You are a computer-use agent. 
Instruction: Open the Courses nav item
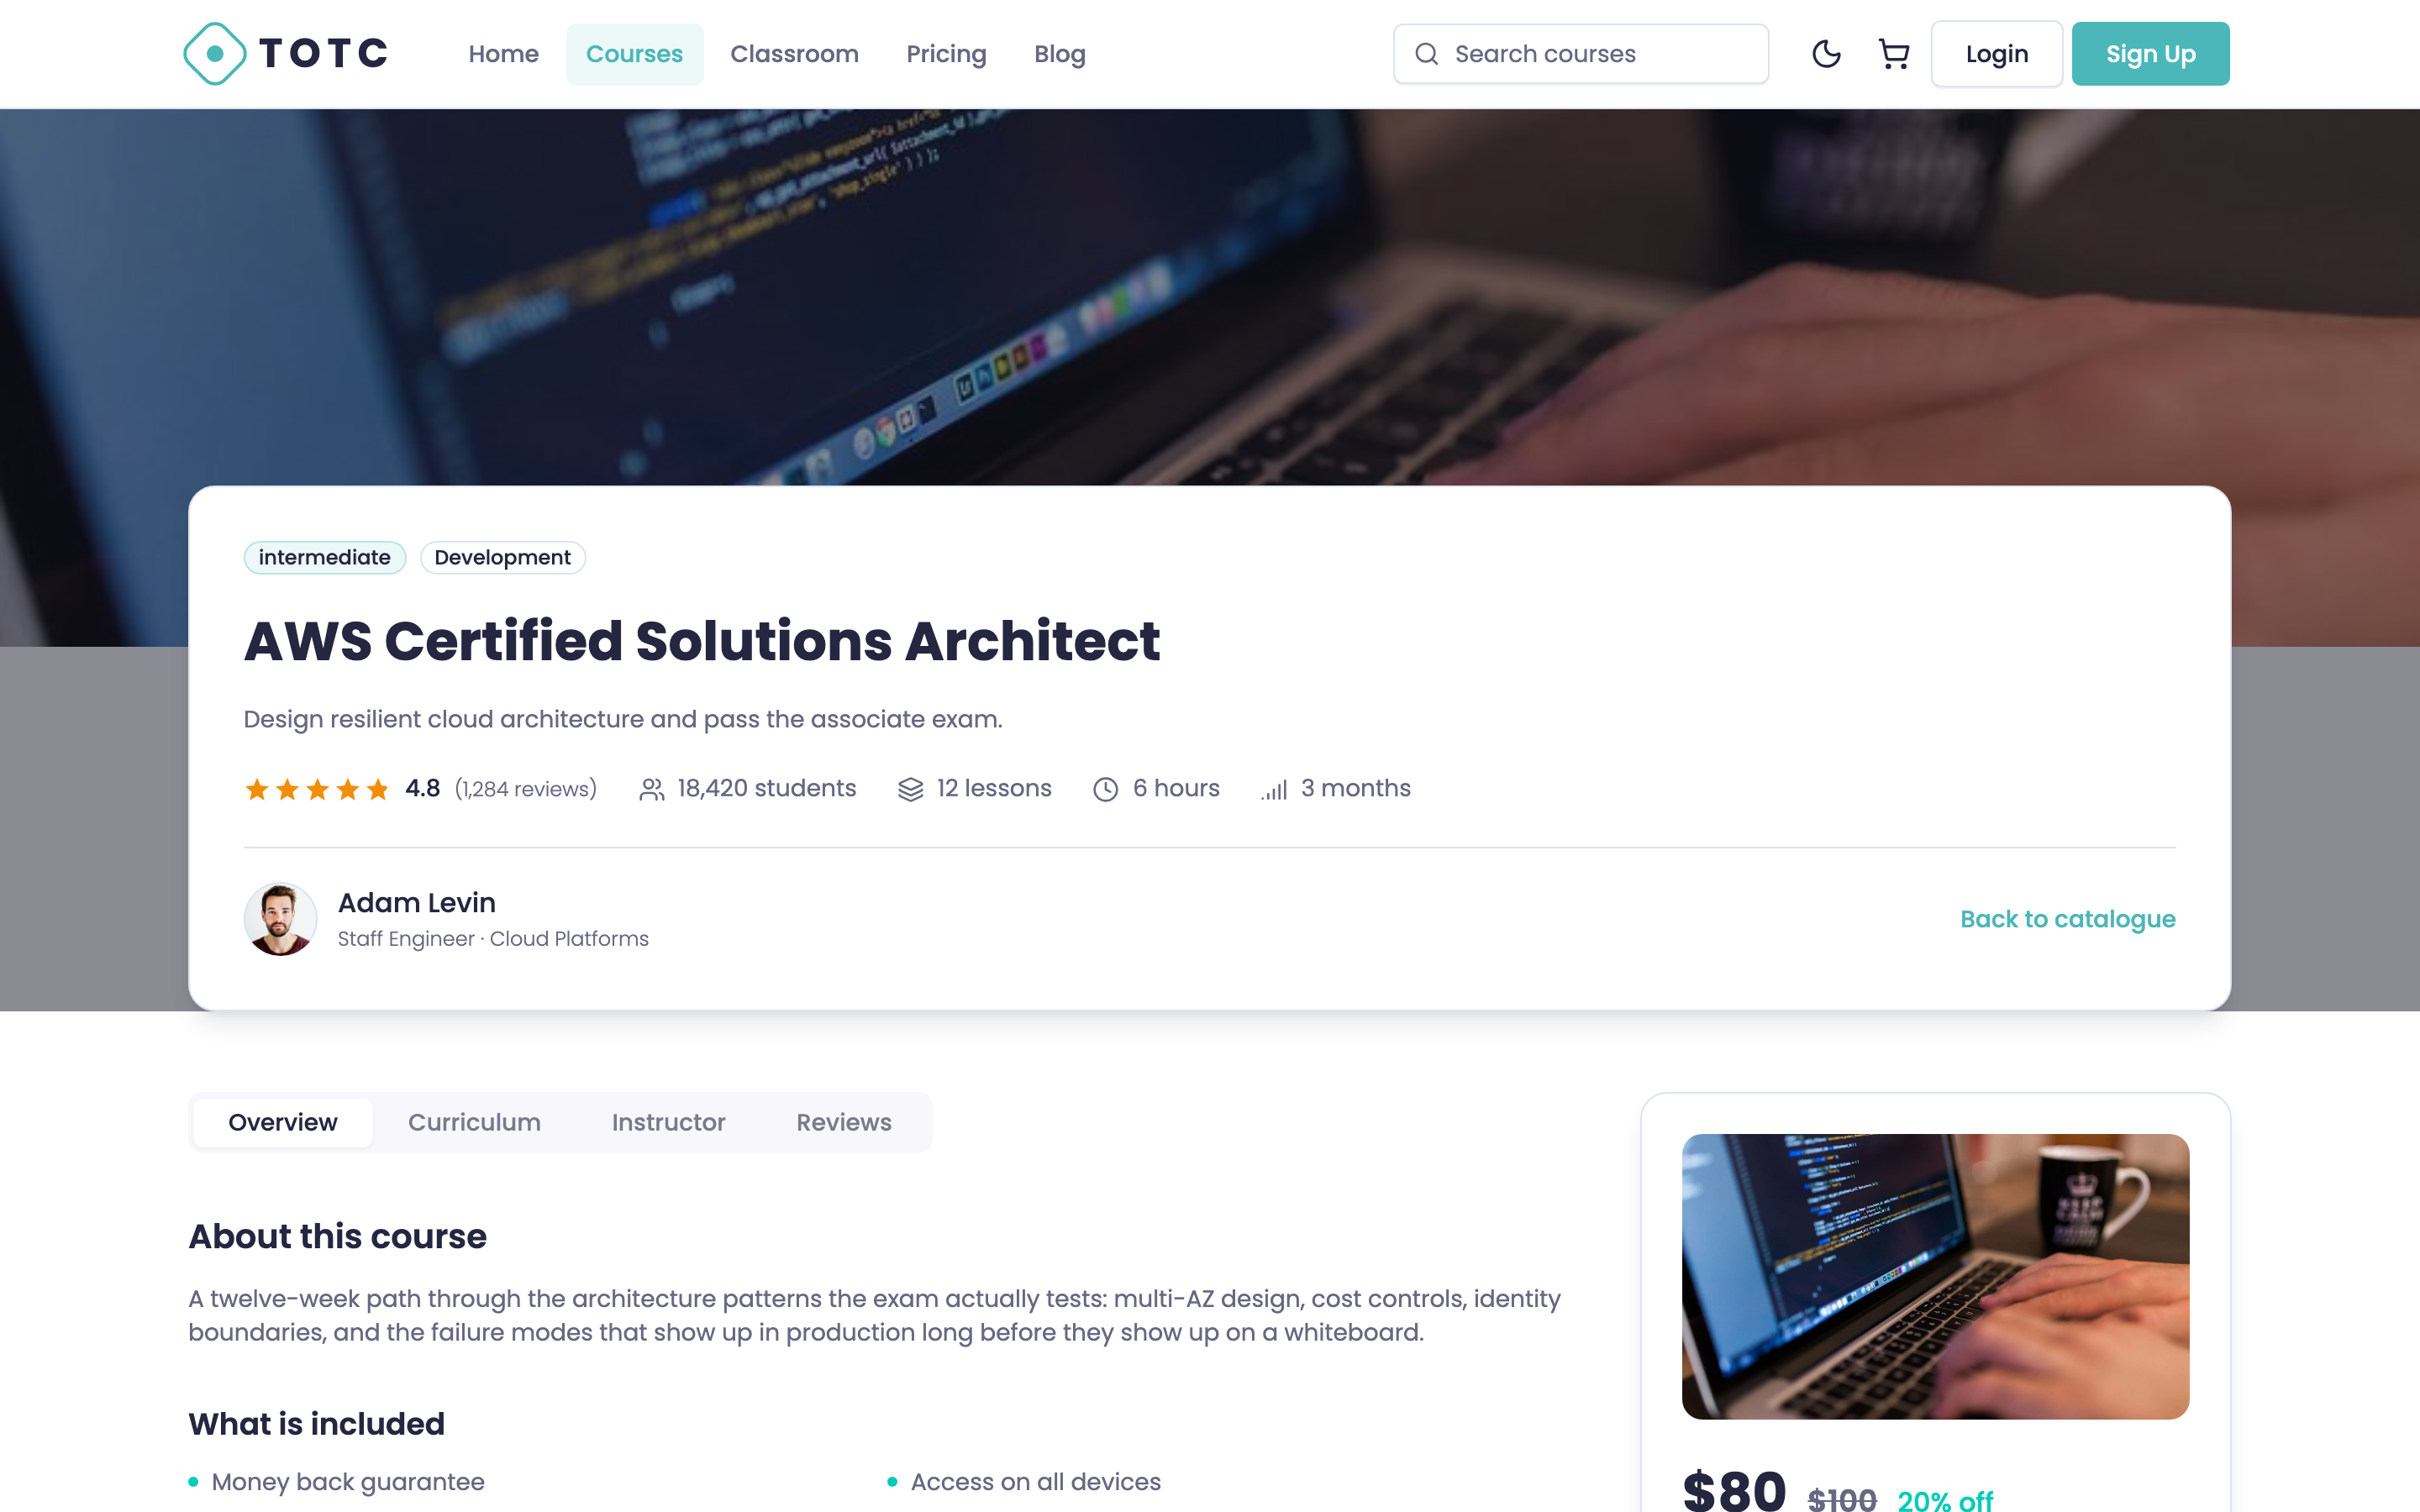pyautogui.click(x=634, y=54)
